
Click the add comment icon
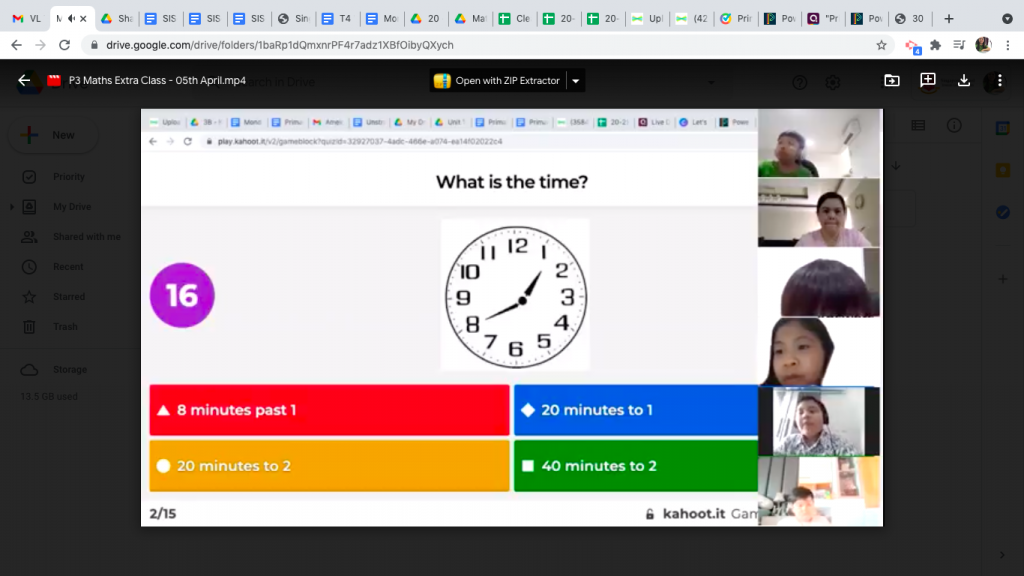(928, 81)
